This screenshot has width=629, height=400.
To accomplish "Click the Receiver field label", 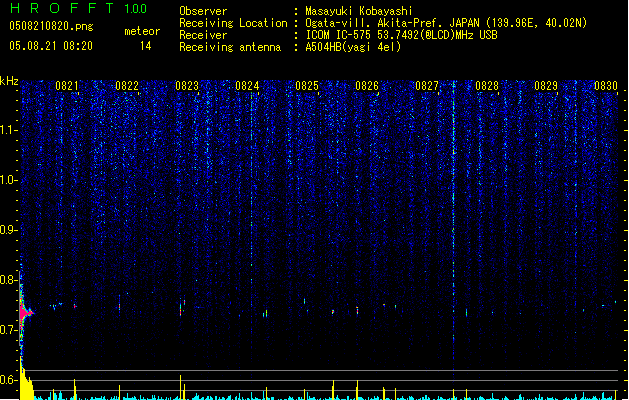I will pos(203,35).
